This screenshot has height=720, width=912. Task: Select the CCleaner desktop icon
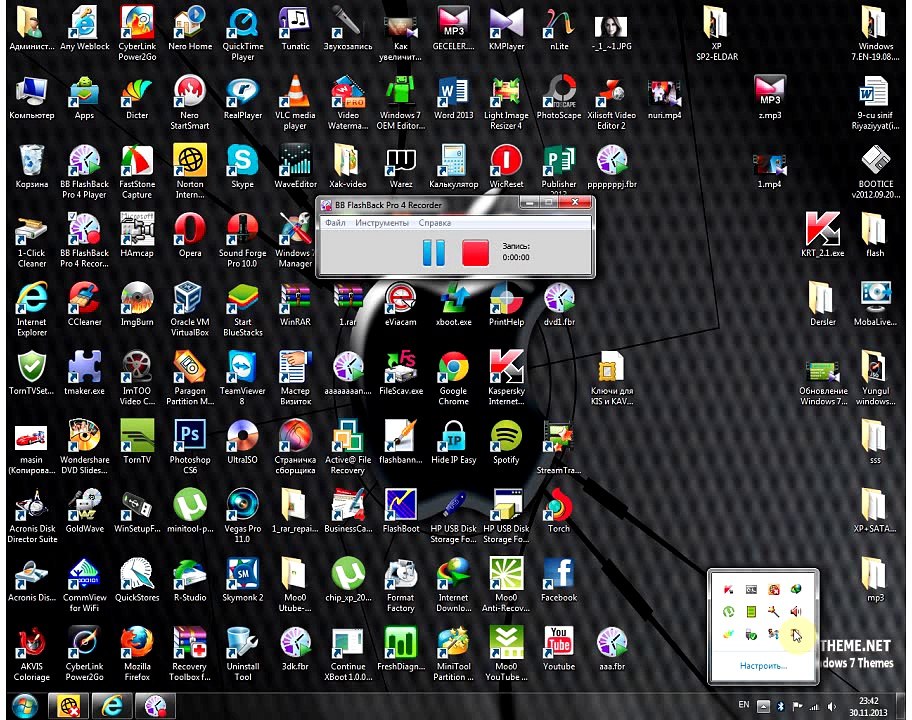click(84, 304)
